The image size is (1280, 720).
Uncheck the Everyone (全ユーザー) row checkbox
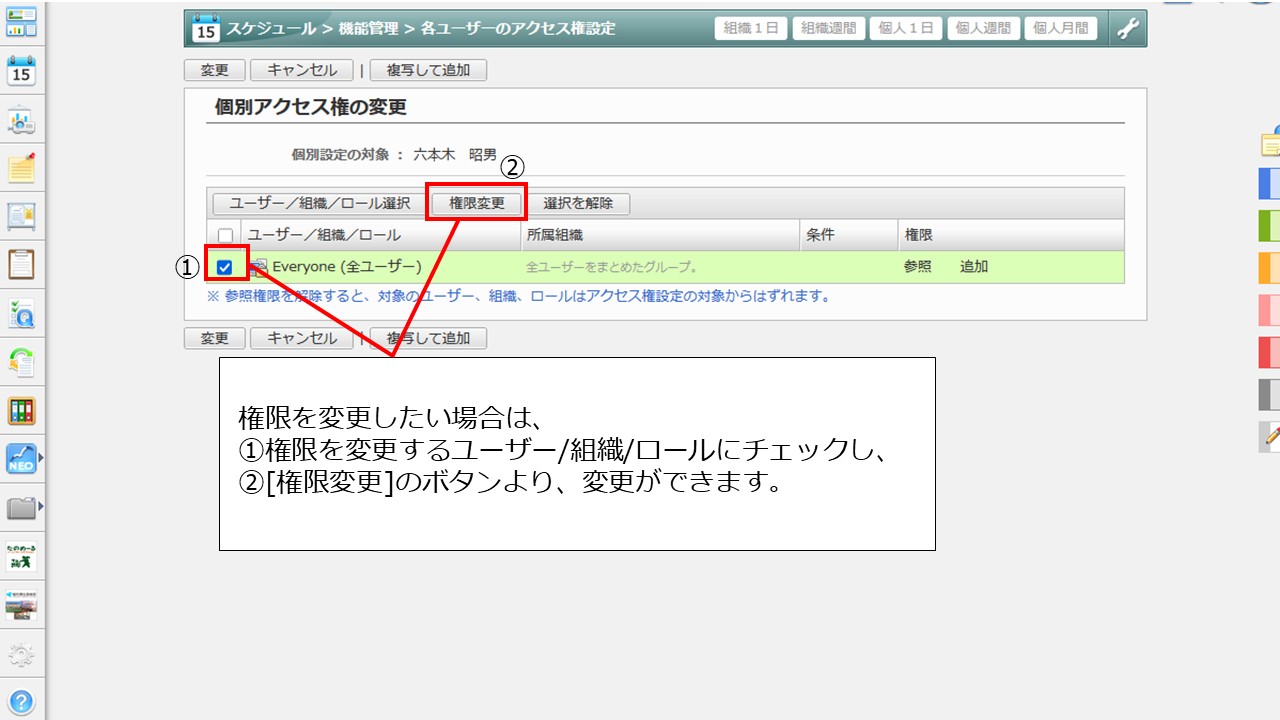click(x=225, y=267)
